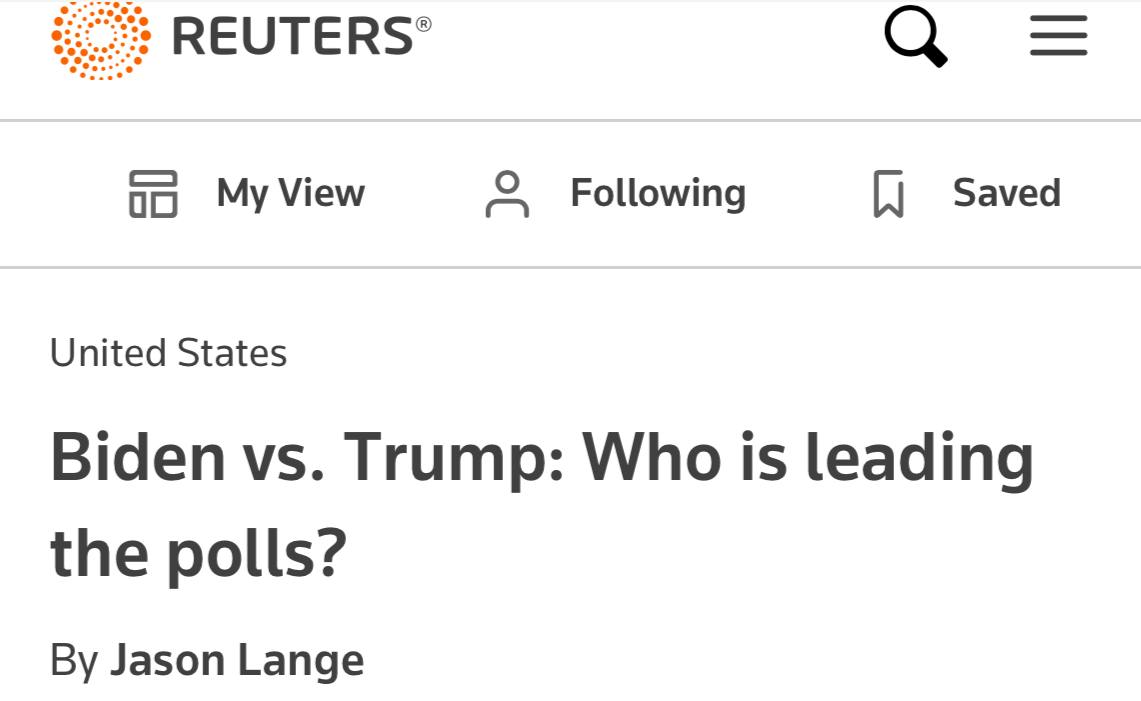Click "polls?" on the headline's second line
Screen dimensions: 1141x701
click(256, 553)
